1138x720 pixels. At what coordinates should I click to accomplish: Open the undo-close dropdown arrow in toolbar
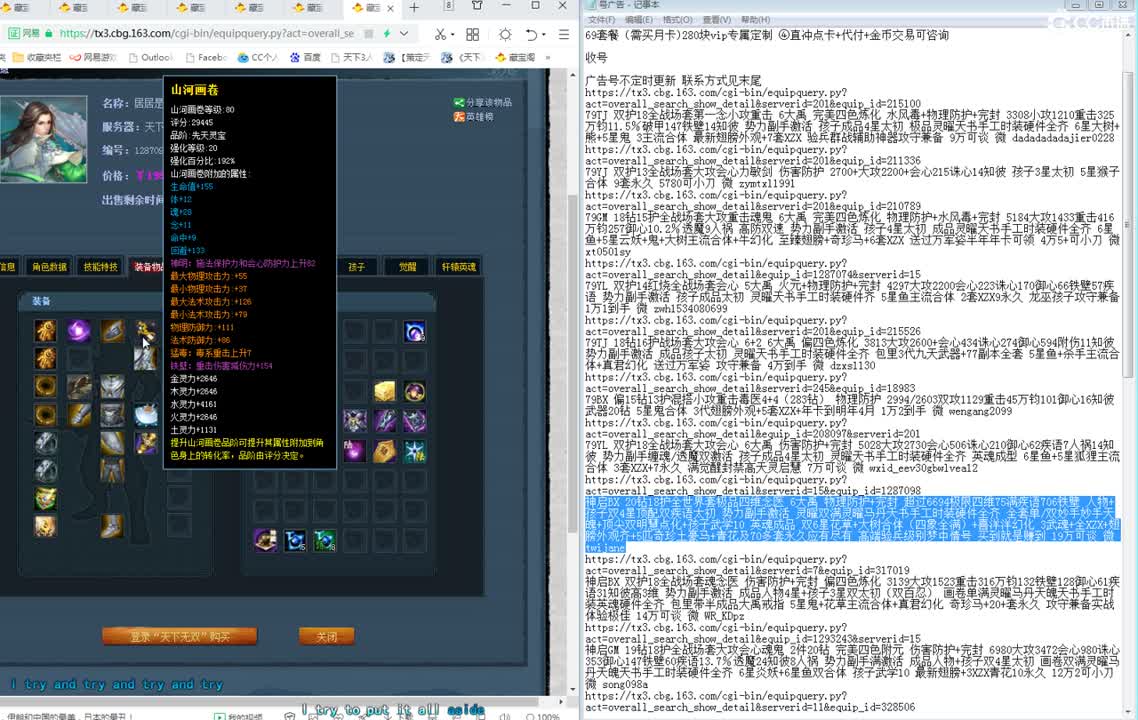click(x=542, y=34)
